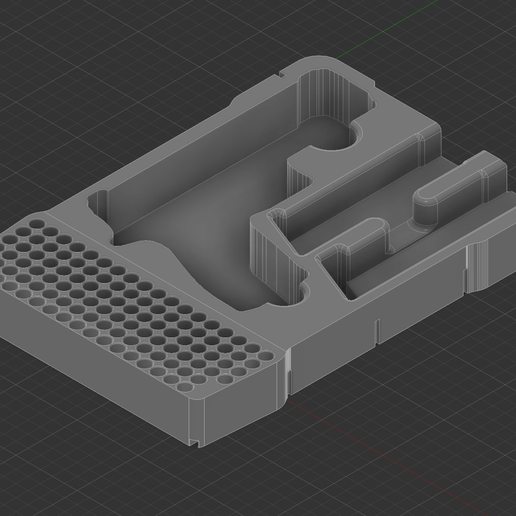
Task: Click the pill-shaped raised boss in the right compartment
Action: 425,207
